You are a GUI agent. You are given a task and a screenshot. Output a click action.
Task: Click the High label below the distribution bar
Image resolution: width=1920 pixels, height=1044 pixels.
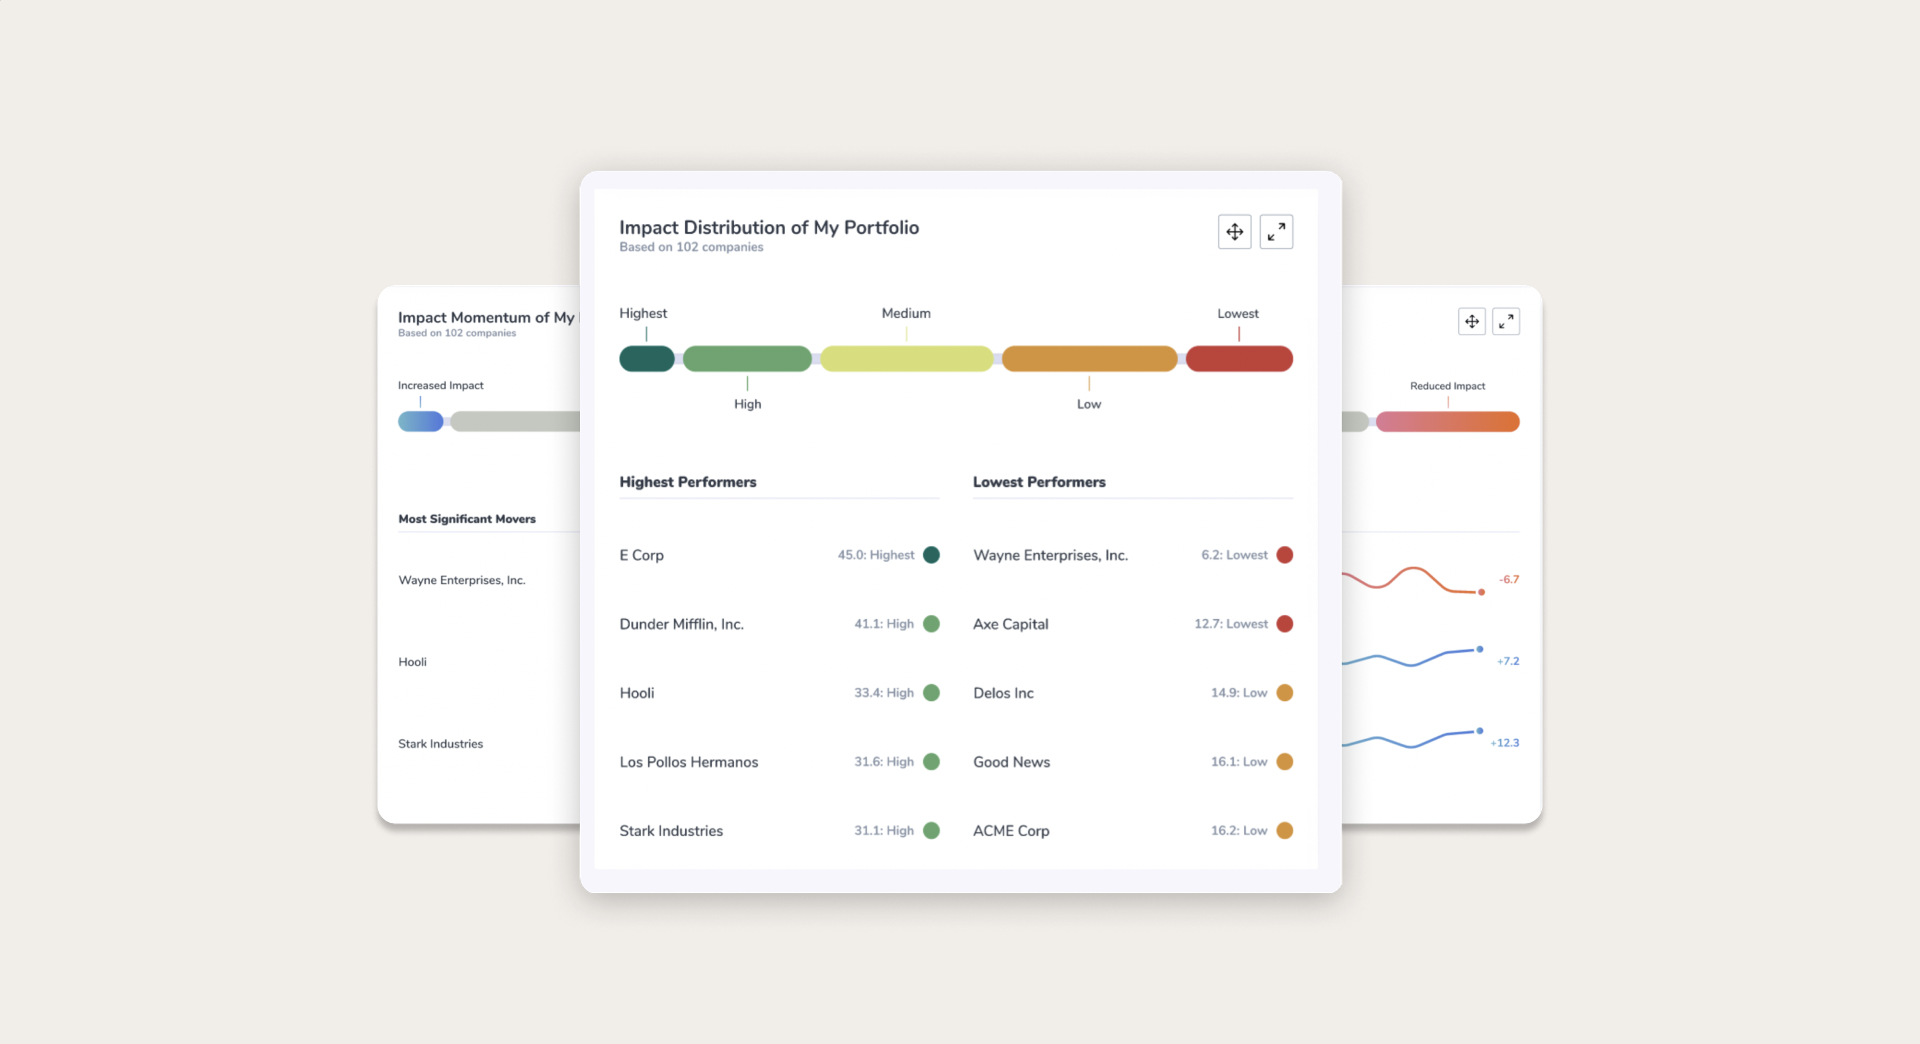[x=748, y=404]
